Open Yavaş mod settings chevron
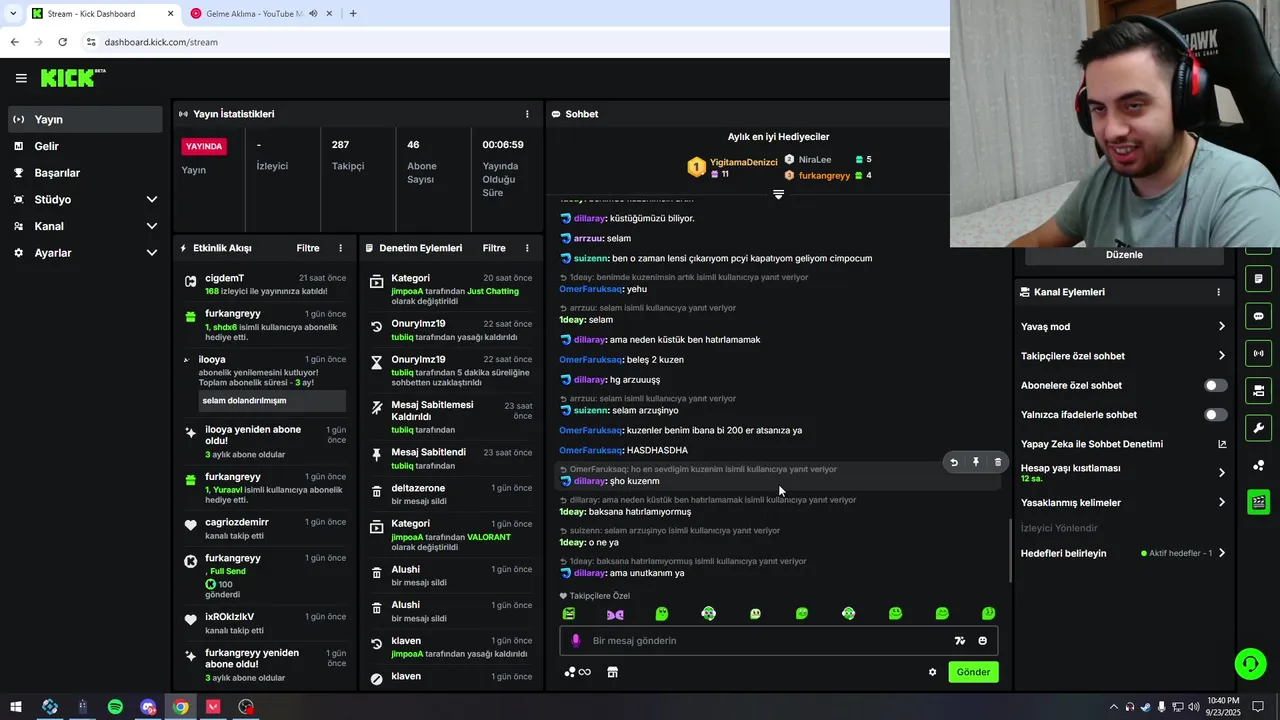 coord(1221,327)
